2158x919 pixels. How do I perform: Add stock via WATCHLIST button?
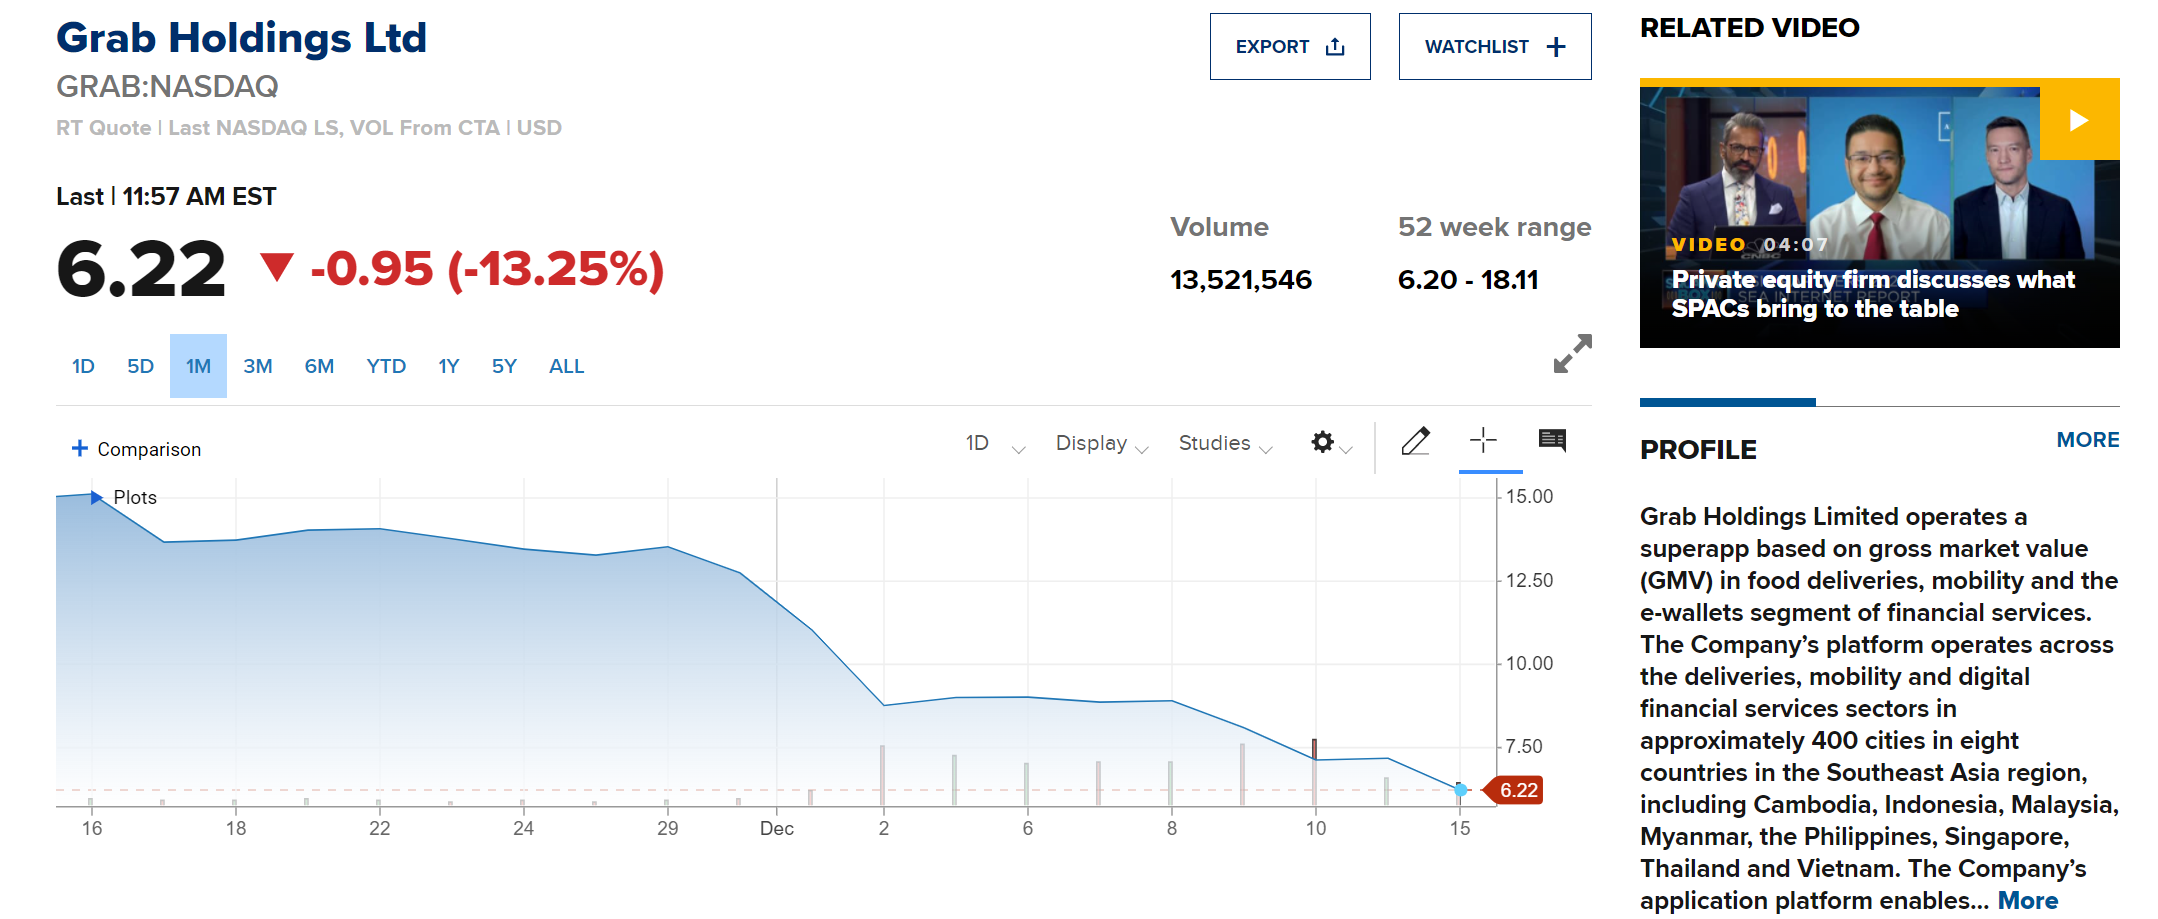[1494, 47]
